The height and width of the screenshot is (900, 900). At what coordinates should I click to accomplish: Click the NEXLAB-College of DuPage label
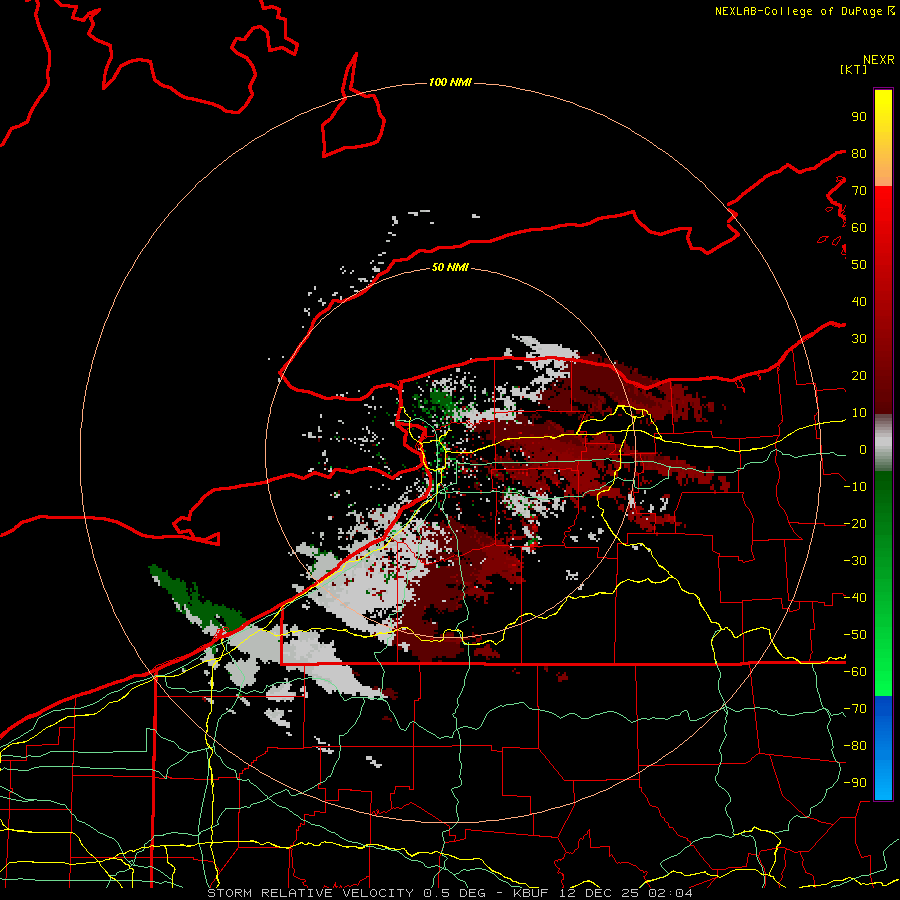(x=805, y=11)
